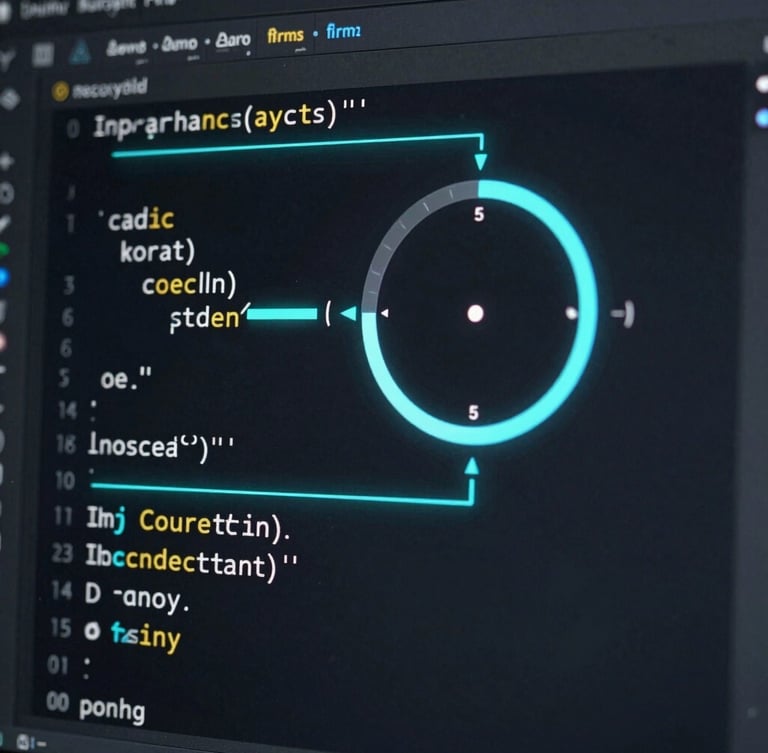Click the code text "D -anoy."
768x753 pixels.
pos(137,599)
